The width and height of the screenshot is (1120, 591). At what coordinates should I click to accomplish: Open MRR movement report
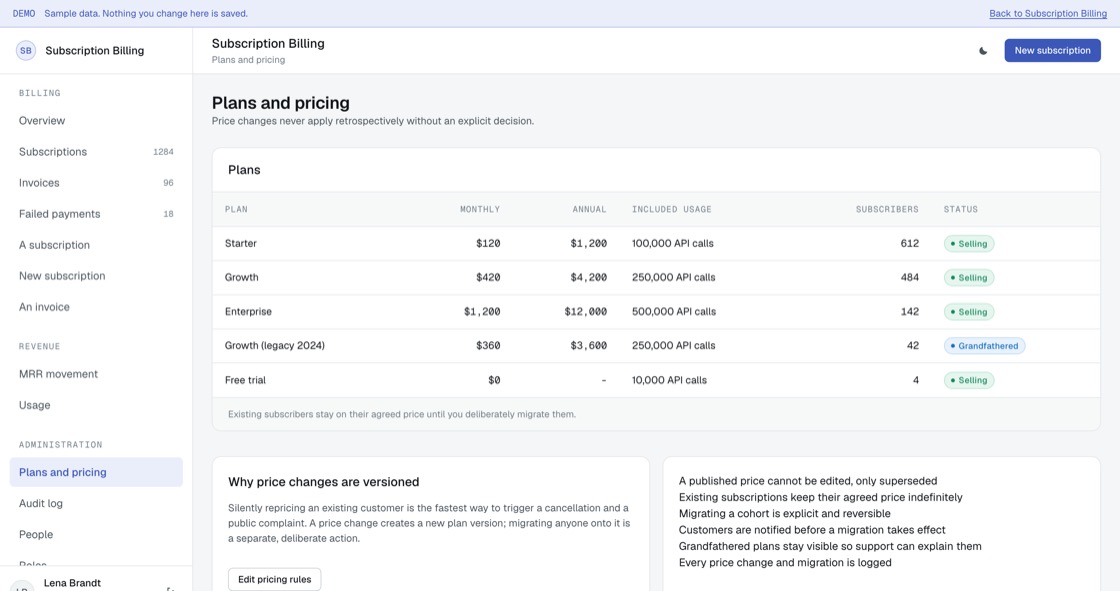96,374
